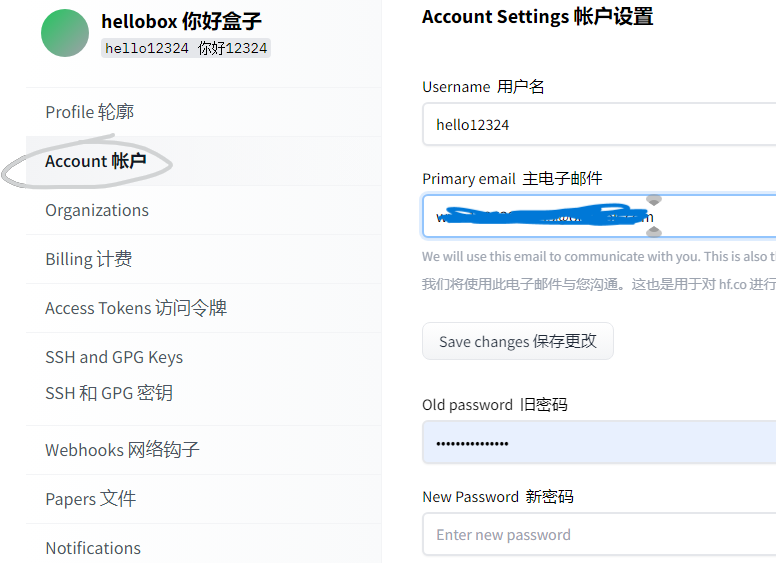Click the hellobox profile name

click(181, 22)
